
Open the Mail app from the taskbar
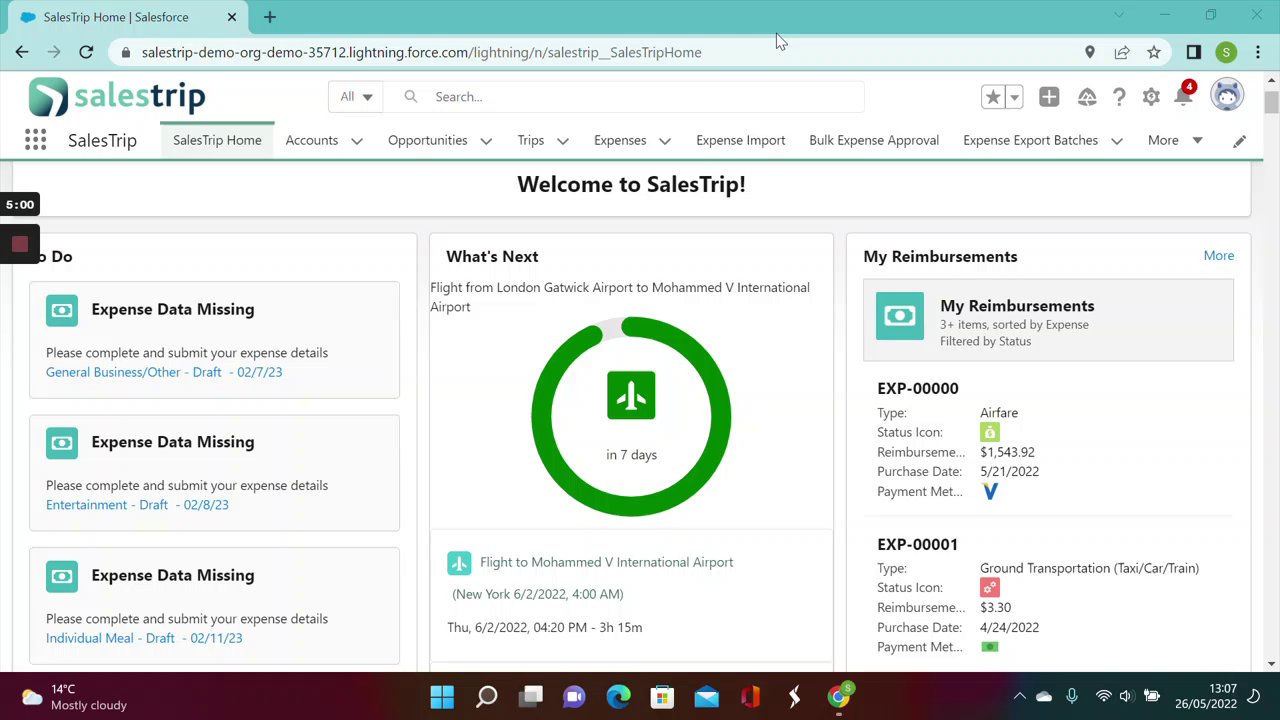coord(706,696)
